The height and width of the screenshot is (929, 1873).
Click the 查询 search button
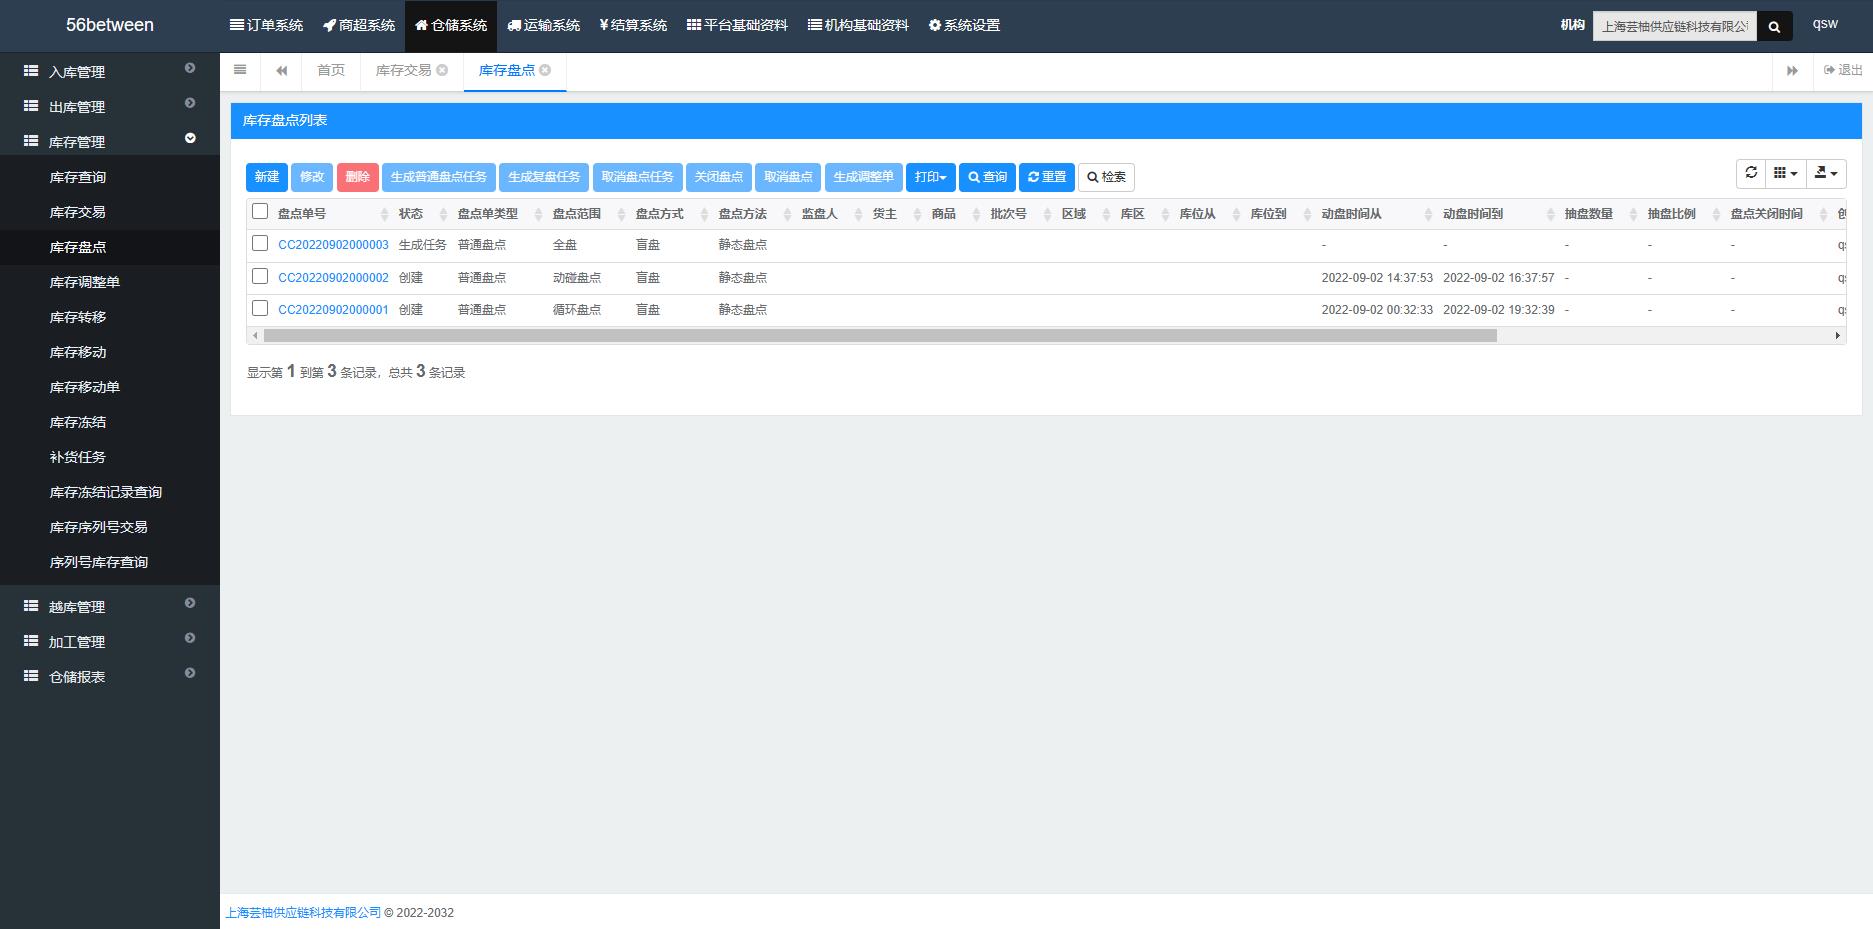click(x=987, y=177)
